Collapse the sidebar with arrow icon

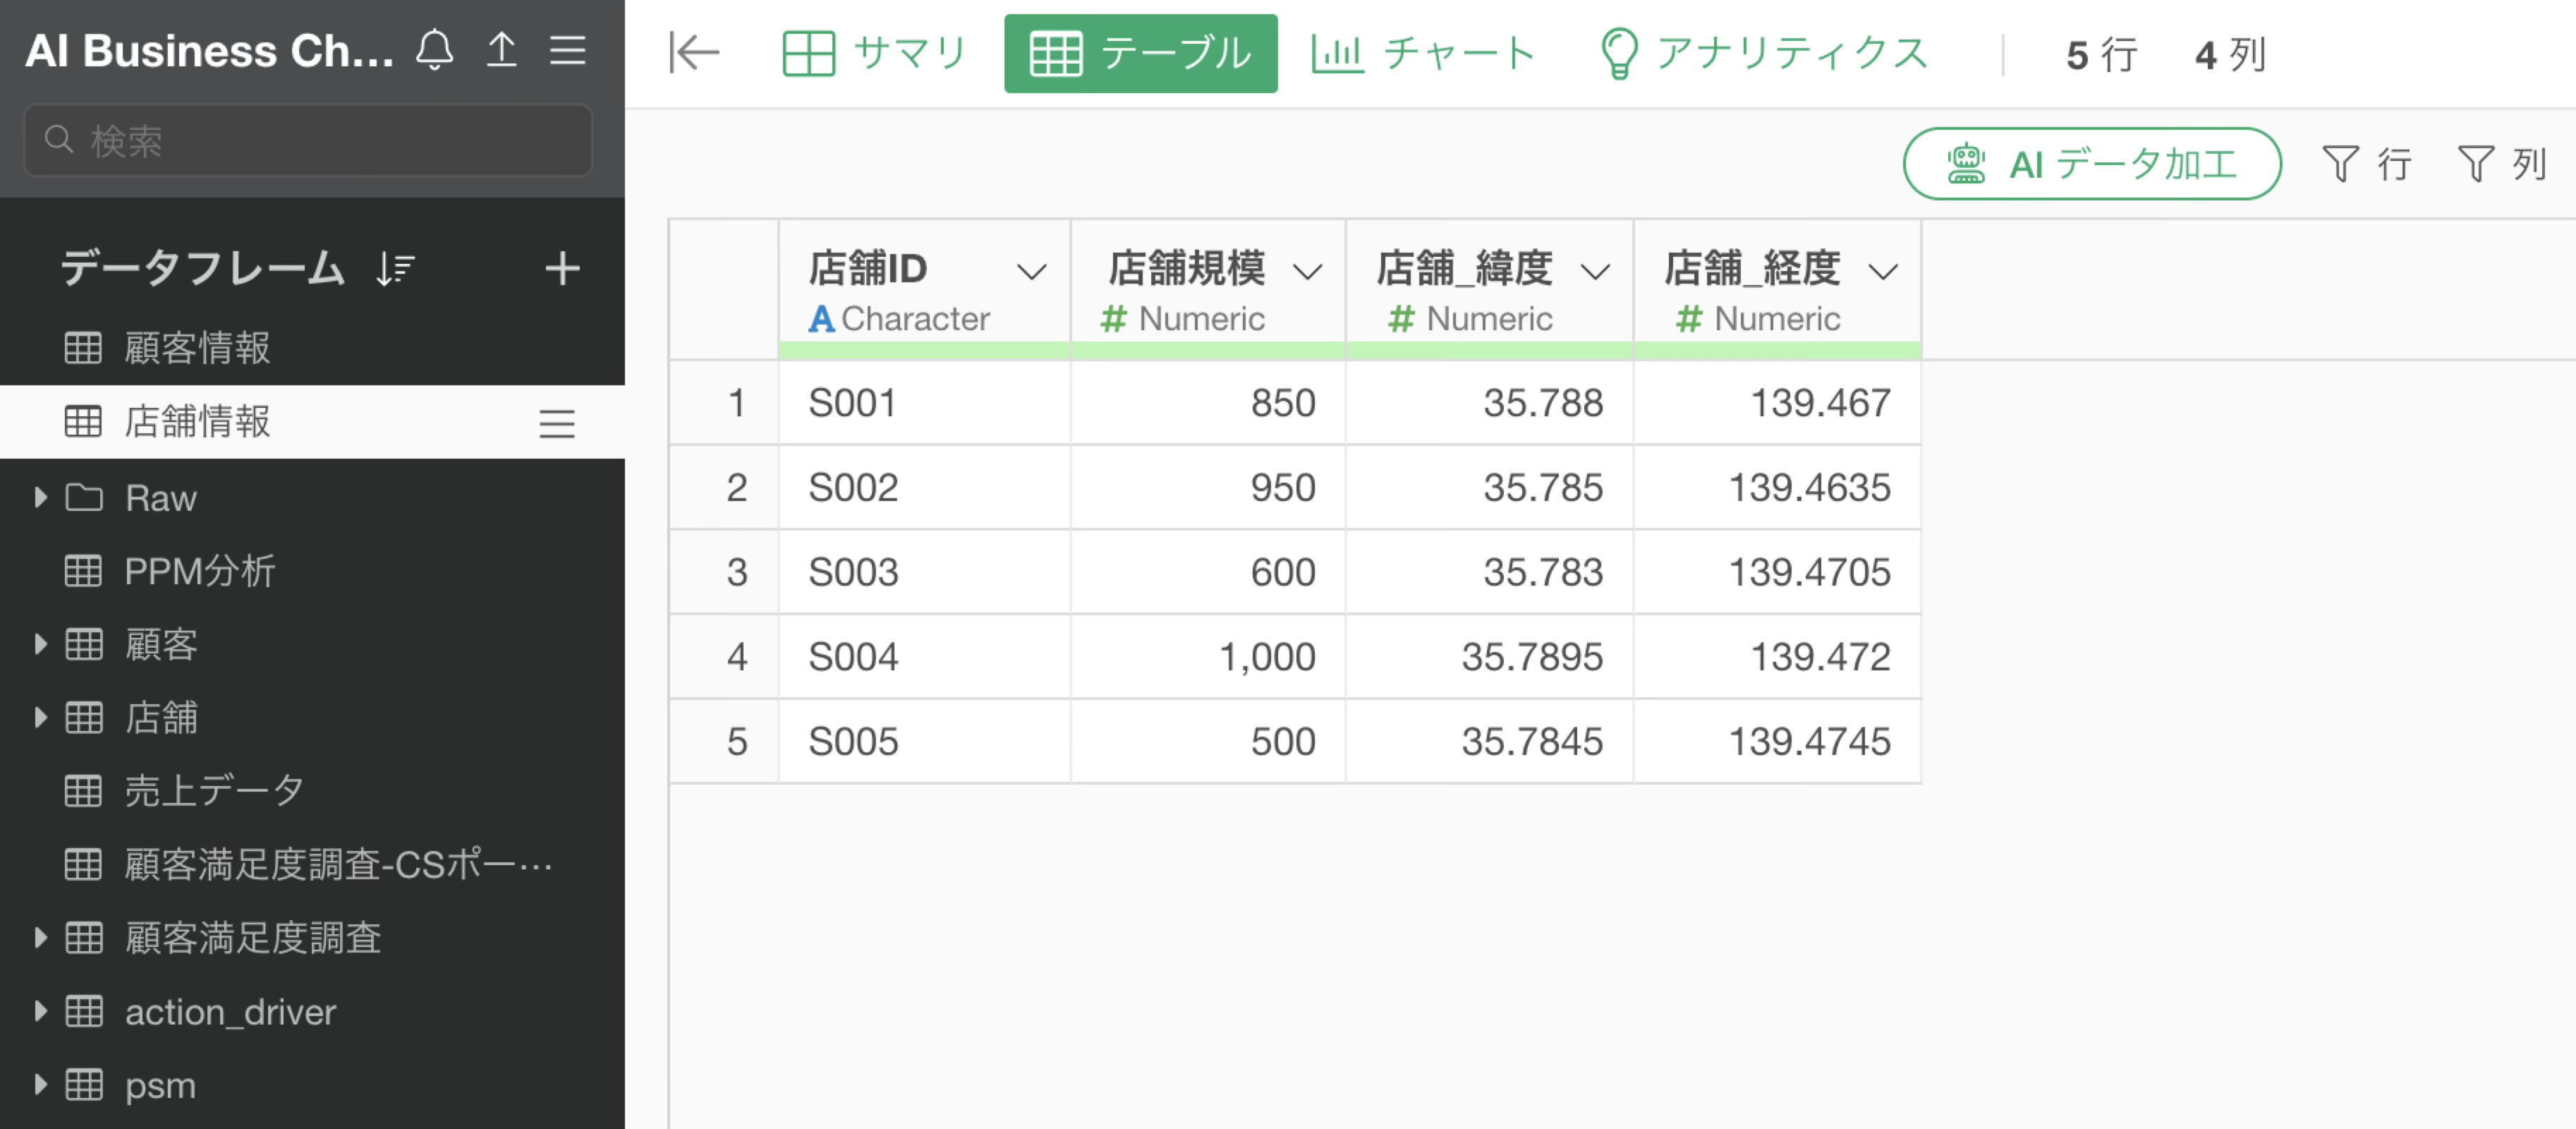[693, 53]
